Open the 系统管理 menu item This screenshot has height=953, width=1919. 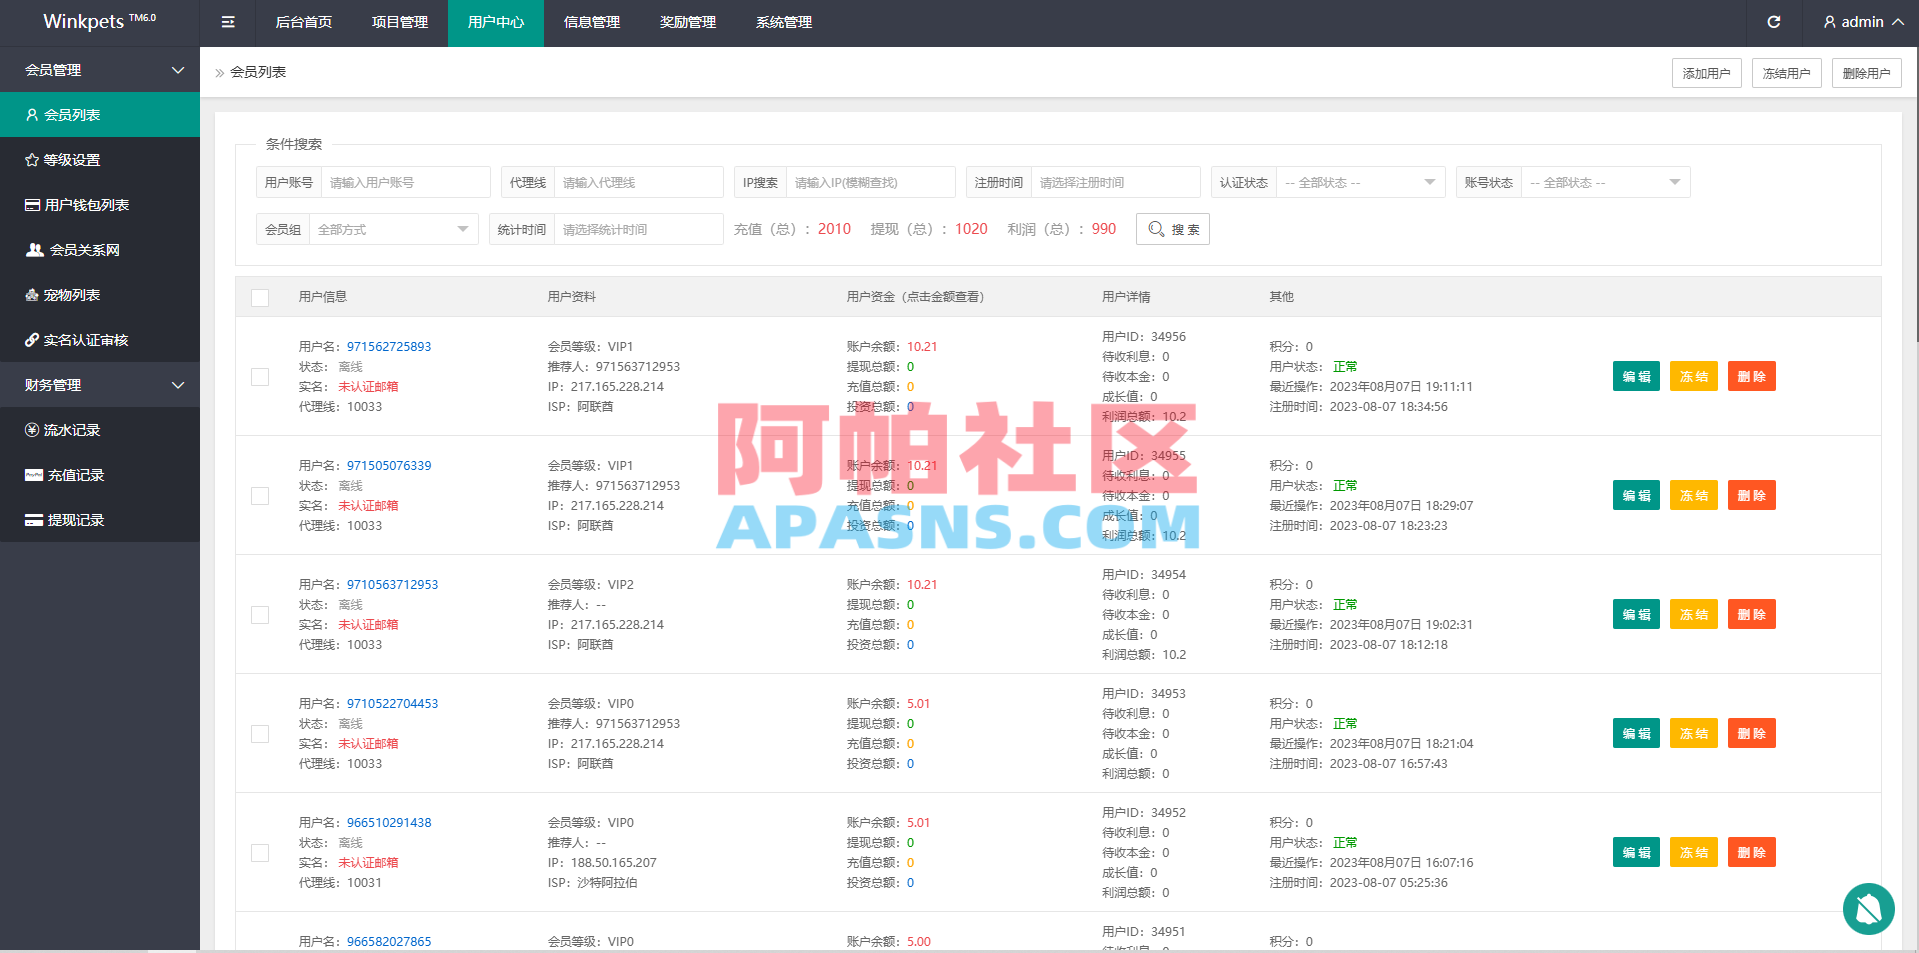(x=783, y=21)
